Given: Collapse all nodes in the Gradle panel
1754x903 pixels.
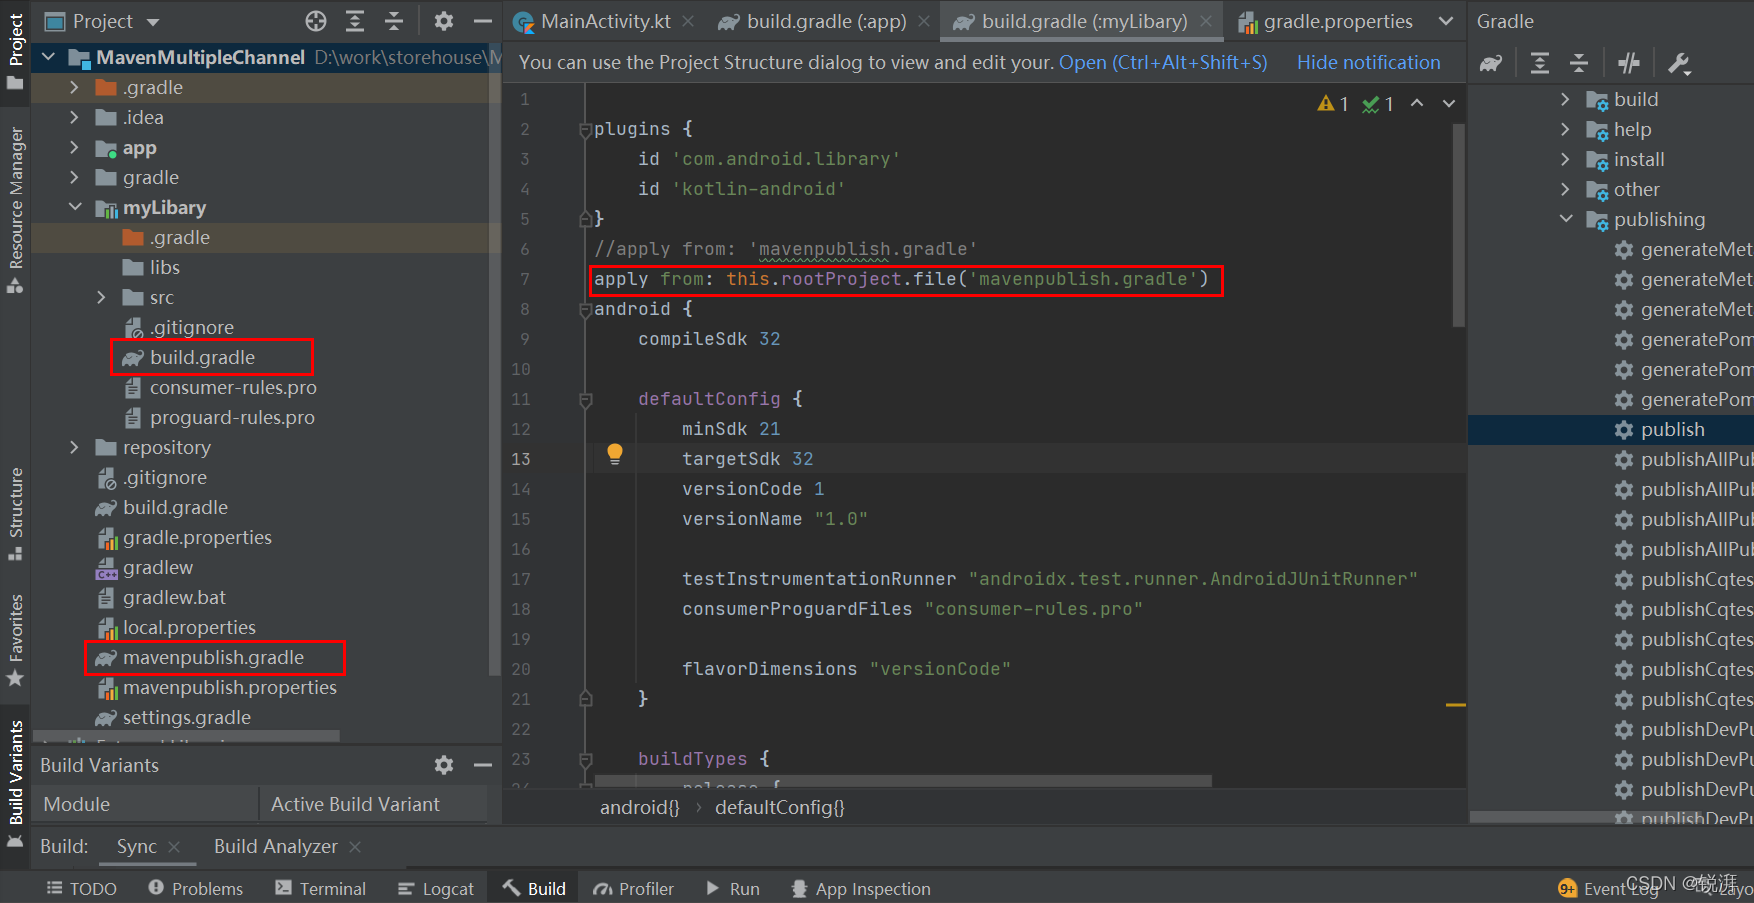Looking at the screenshot, I should point(1579,62).
